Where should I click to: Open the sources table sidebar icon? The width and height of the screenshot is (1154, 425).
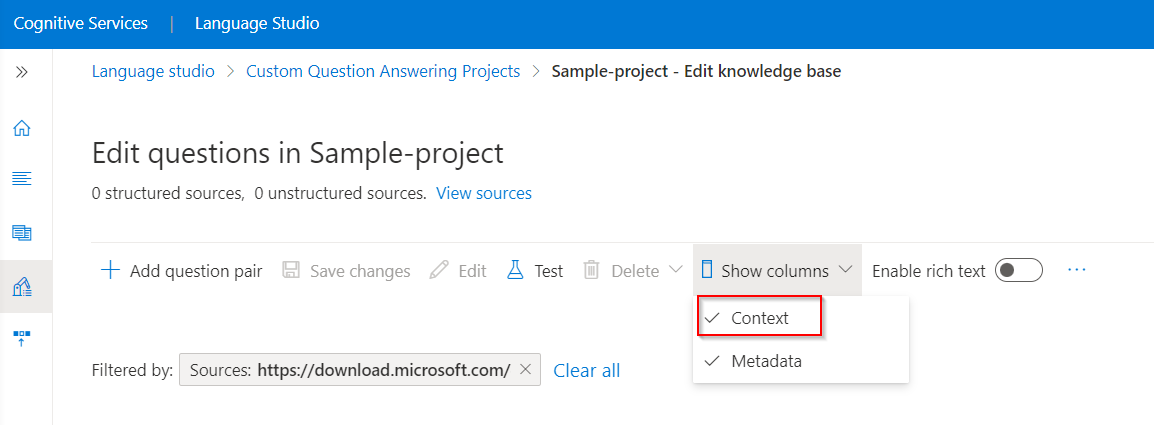[x=22, y=233]
